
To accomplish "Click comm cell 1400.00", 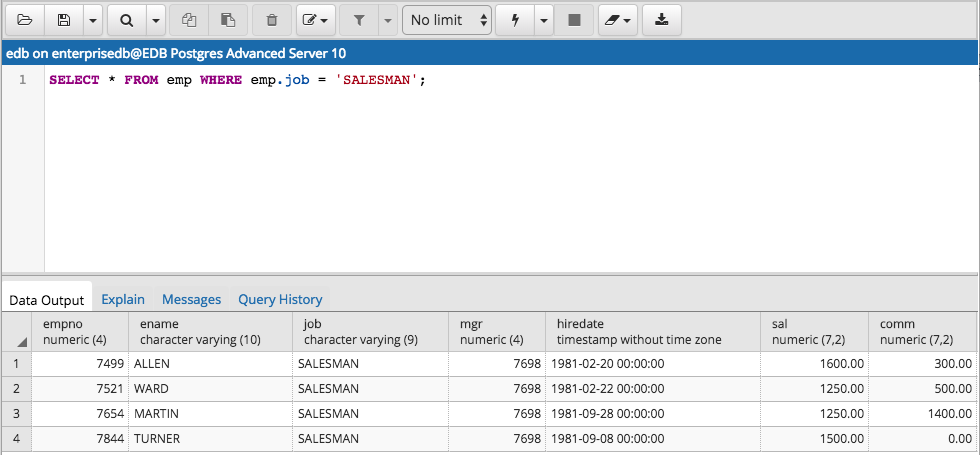I will [924, 414].
